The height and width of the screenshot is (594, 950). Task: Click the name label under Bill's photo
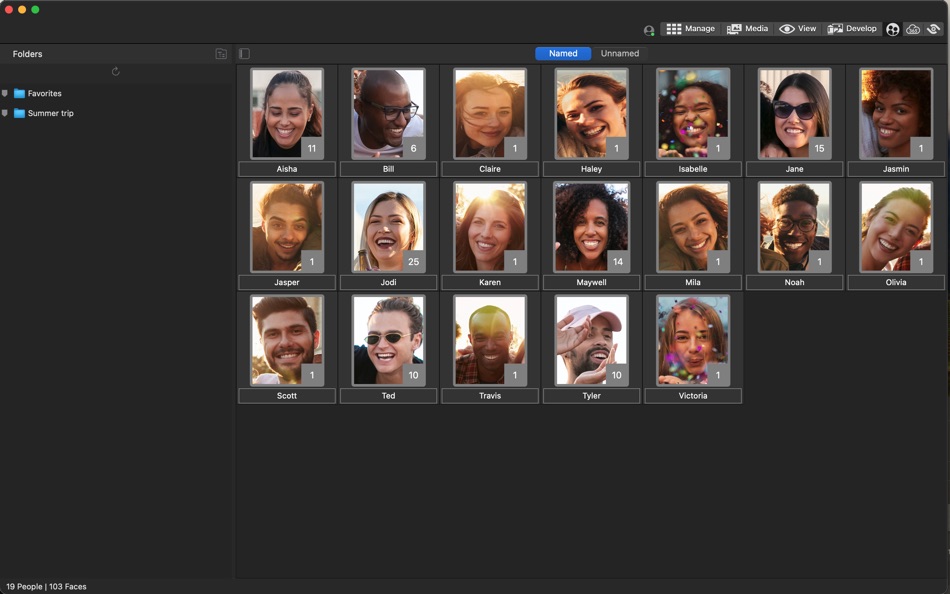[x=388, y=168]
